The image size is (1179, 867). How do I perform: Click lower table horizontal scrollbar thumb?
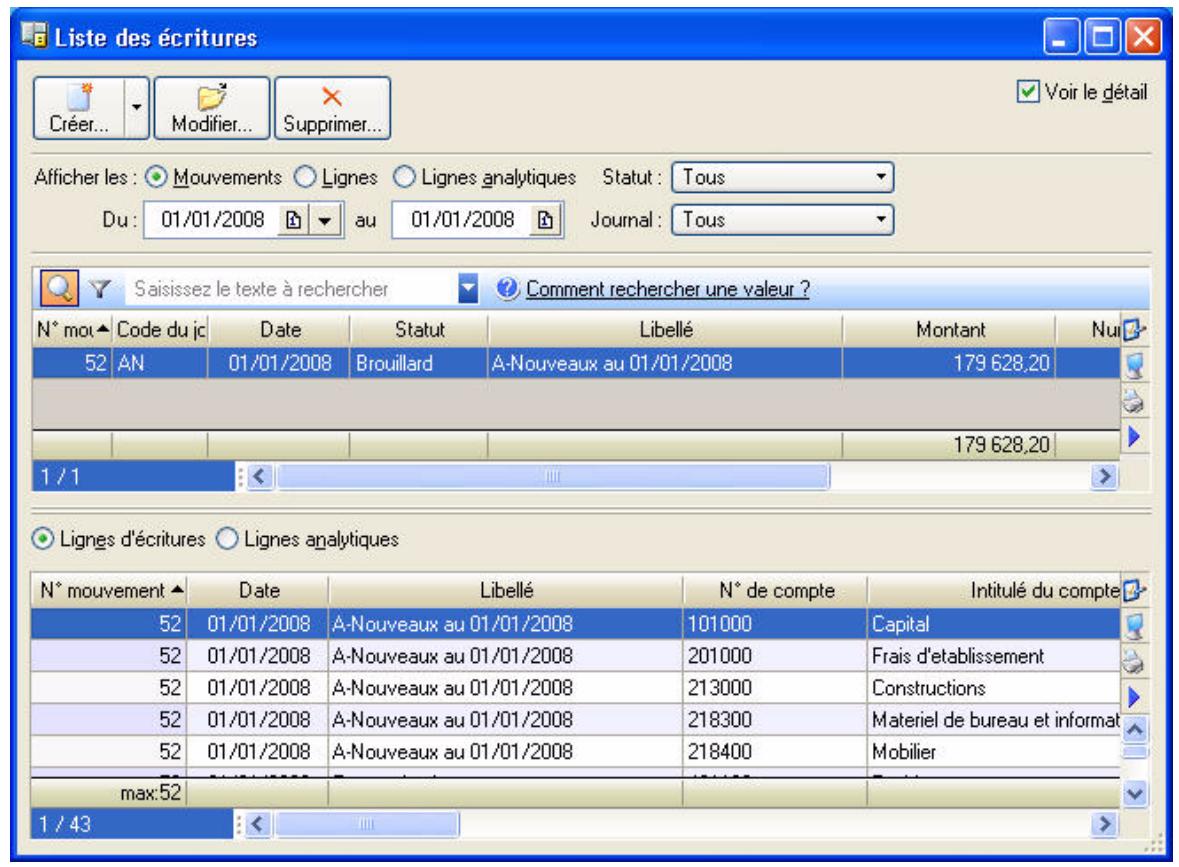click(x=367, y=824)
